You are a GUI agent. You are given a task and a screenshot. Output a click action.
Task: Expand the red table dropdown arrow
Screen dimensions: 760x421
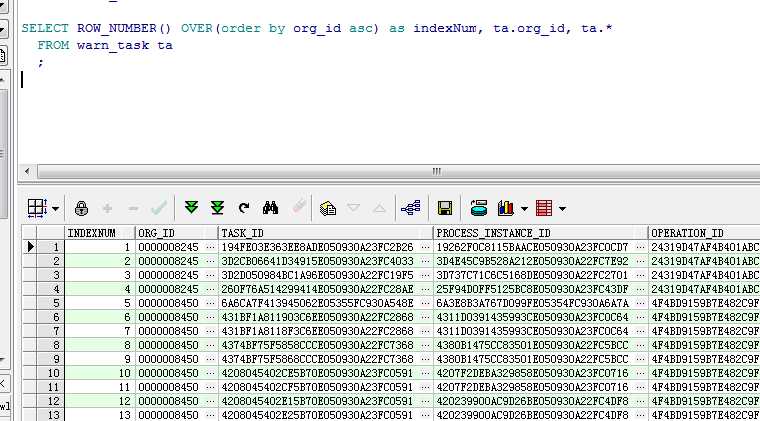tap(562, 209)
